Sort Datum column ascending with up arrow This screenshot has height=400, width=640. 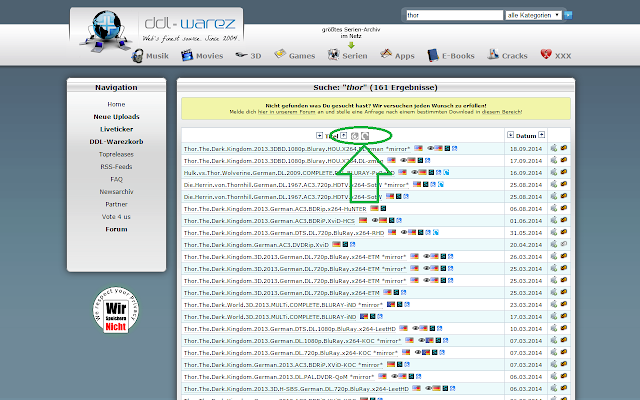coord(541,135)
